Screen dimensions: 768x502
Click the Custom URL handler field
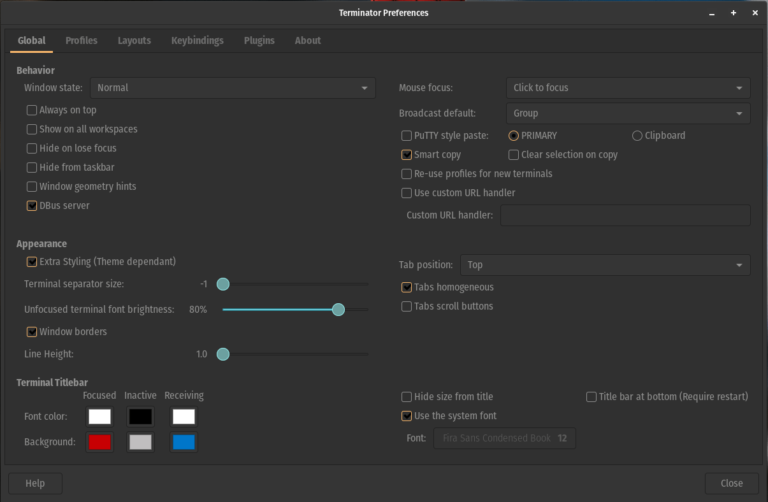click(625, 215)
